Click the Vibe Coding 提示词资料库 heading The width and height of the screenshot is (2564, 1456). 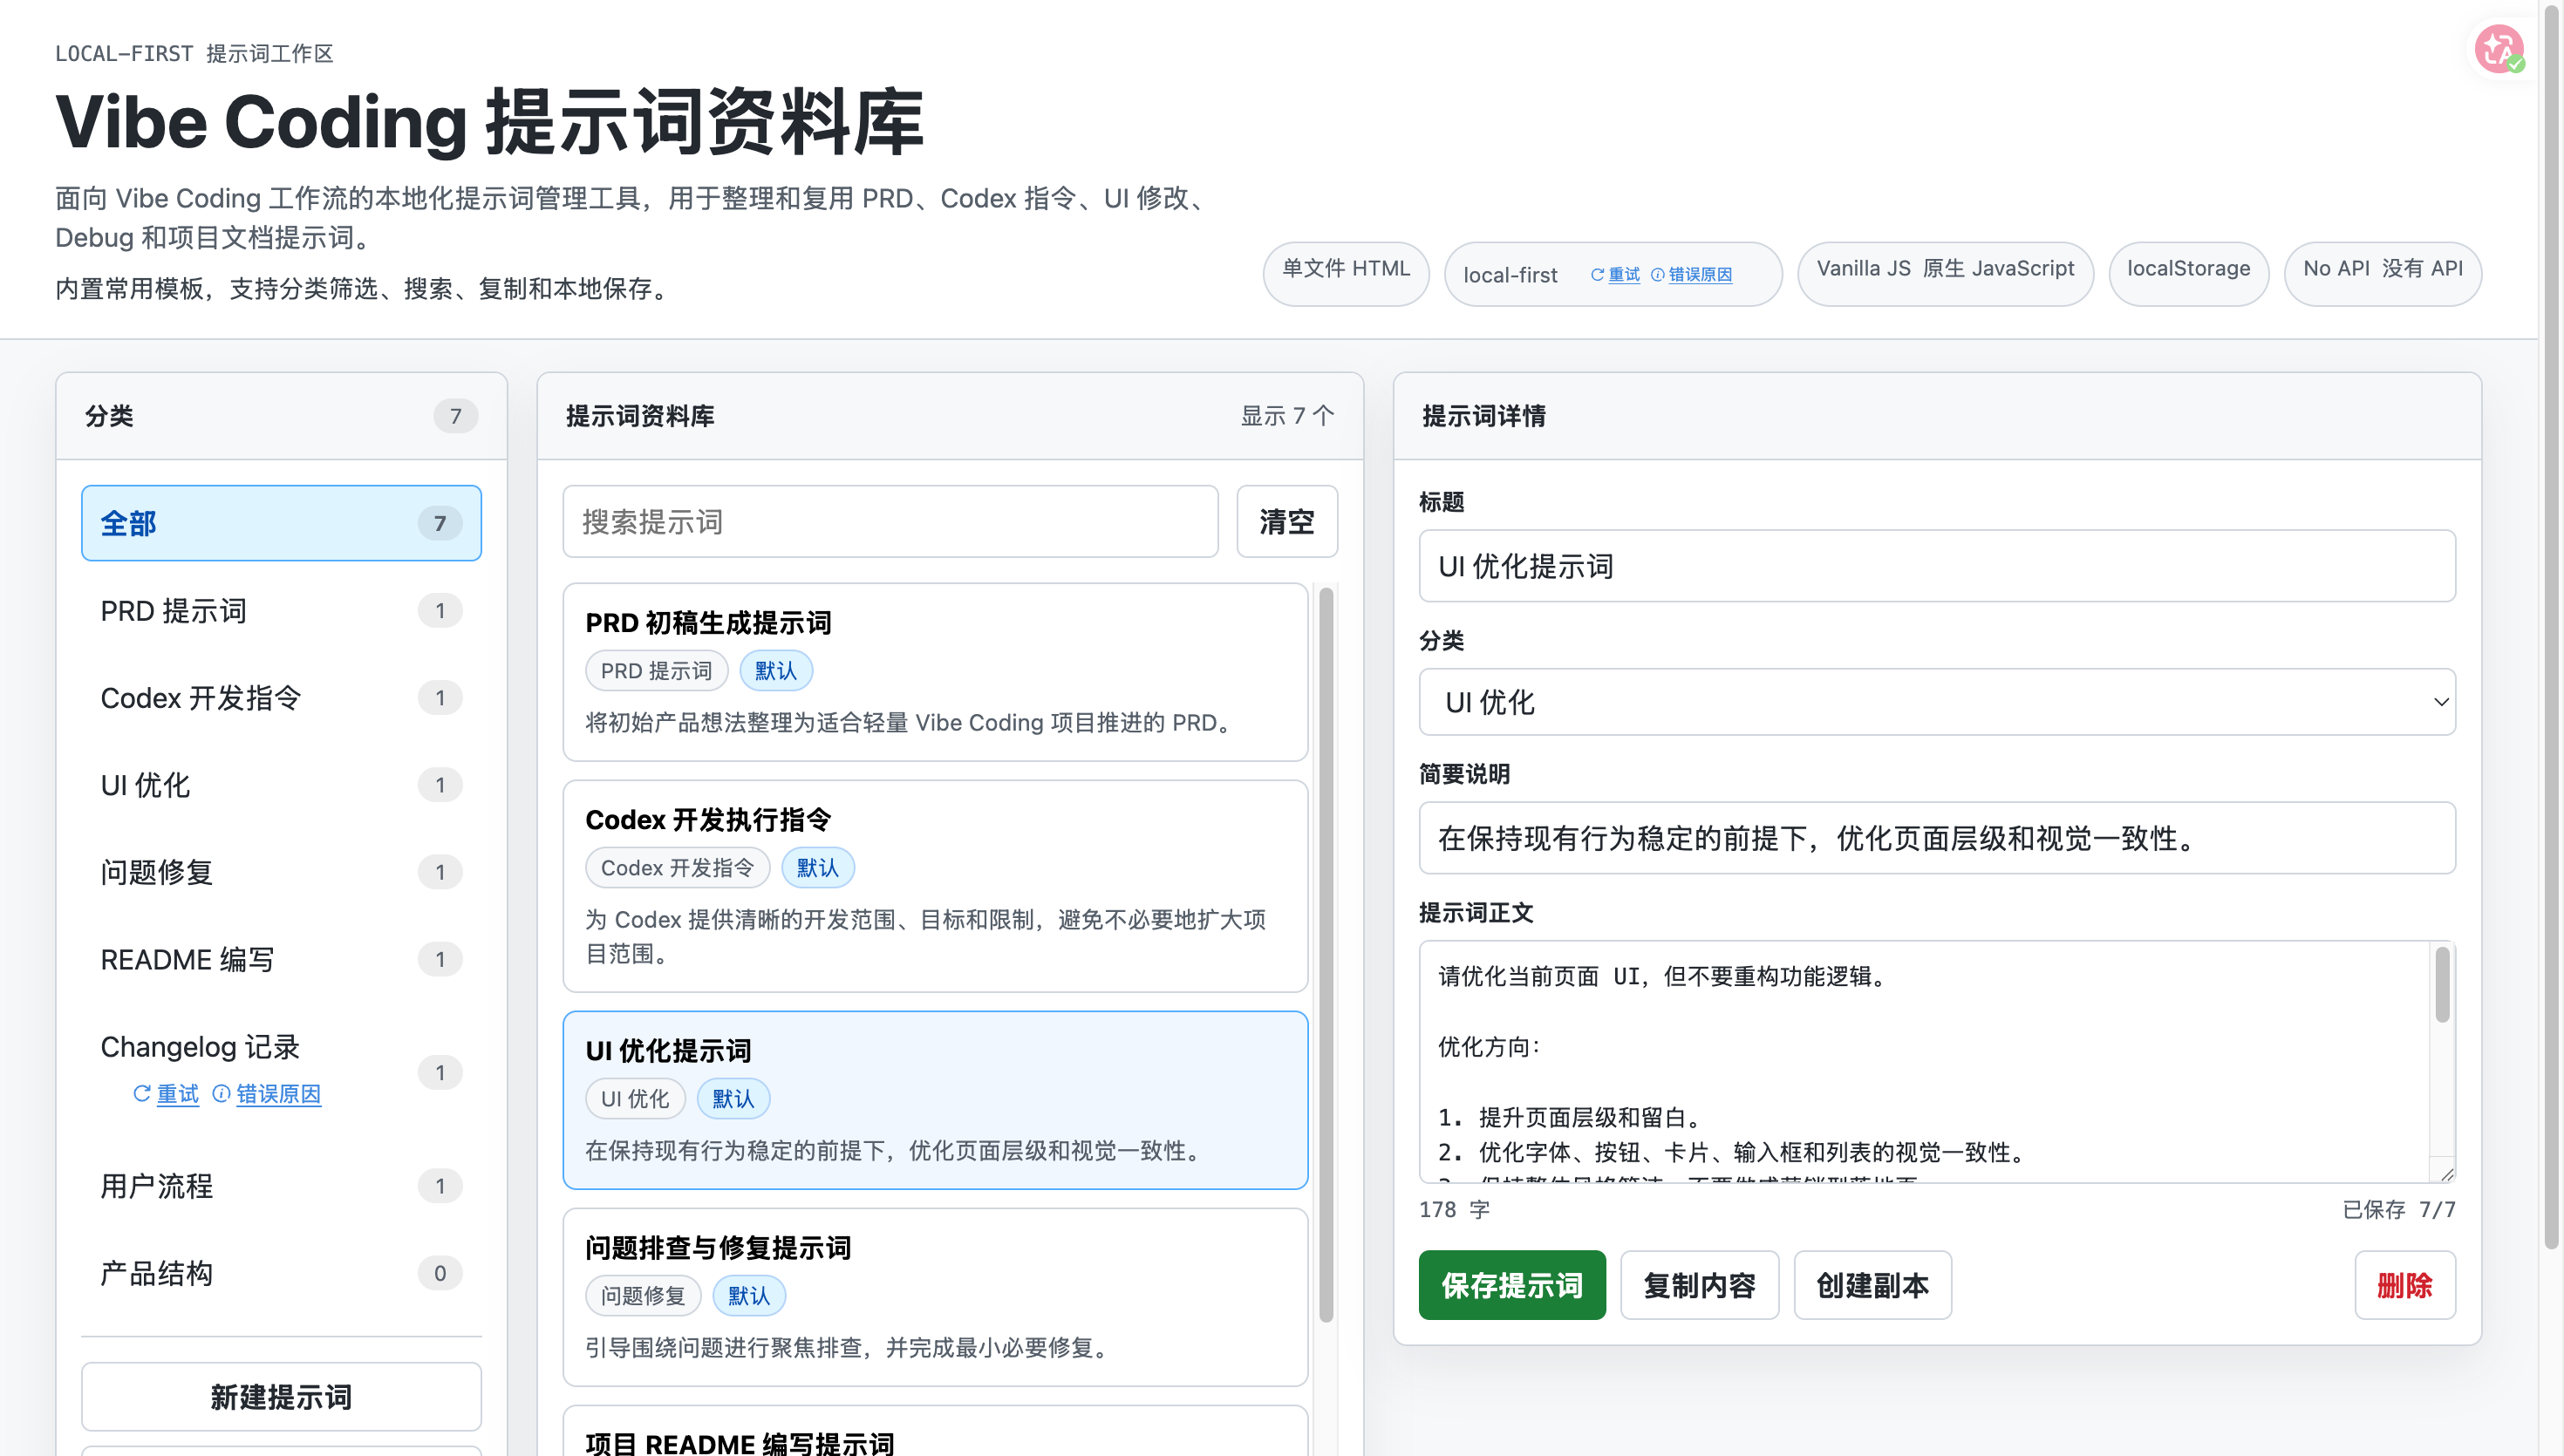[490, 123]
